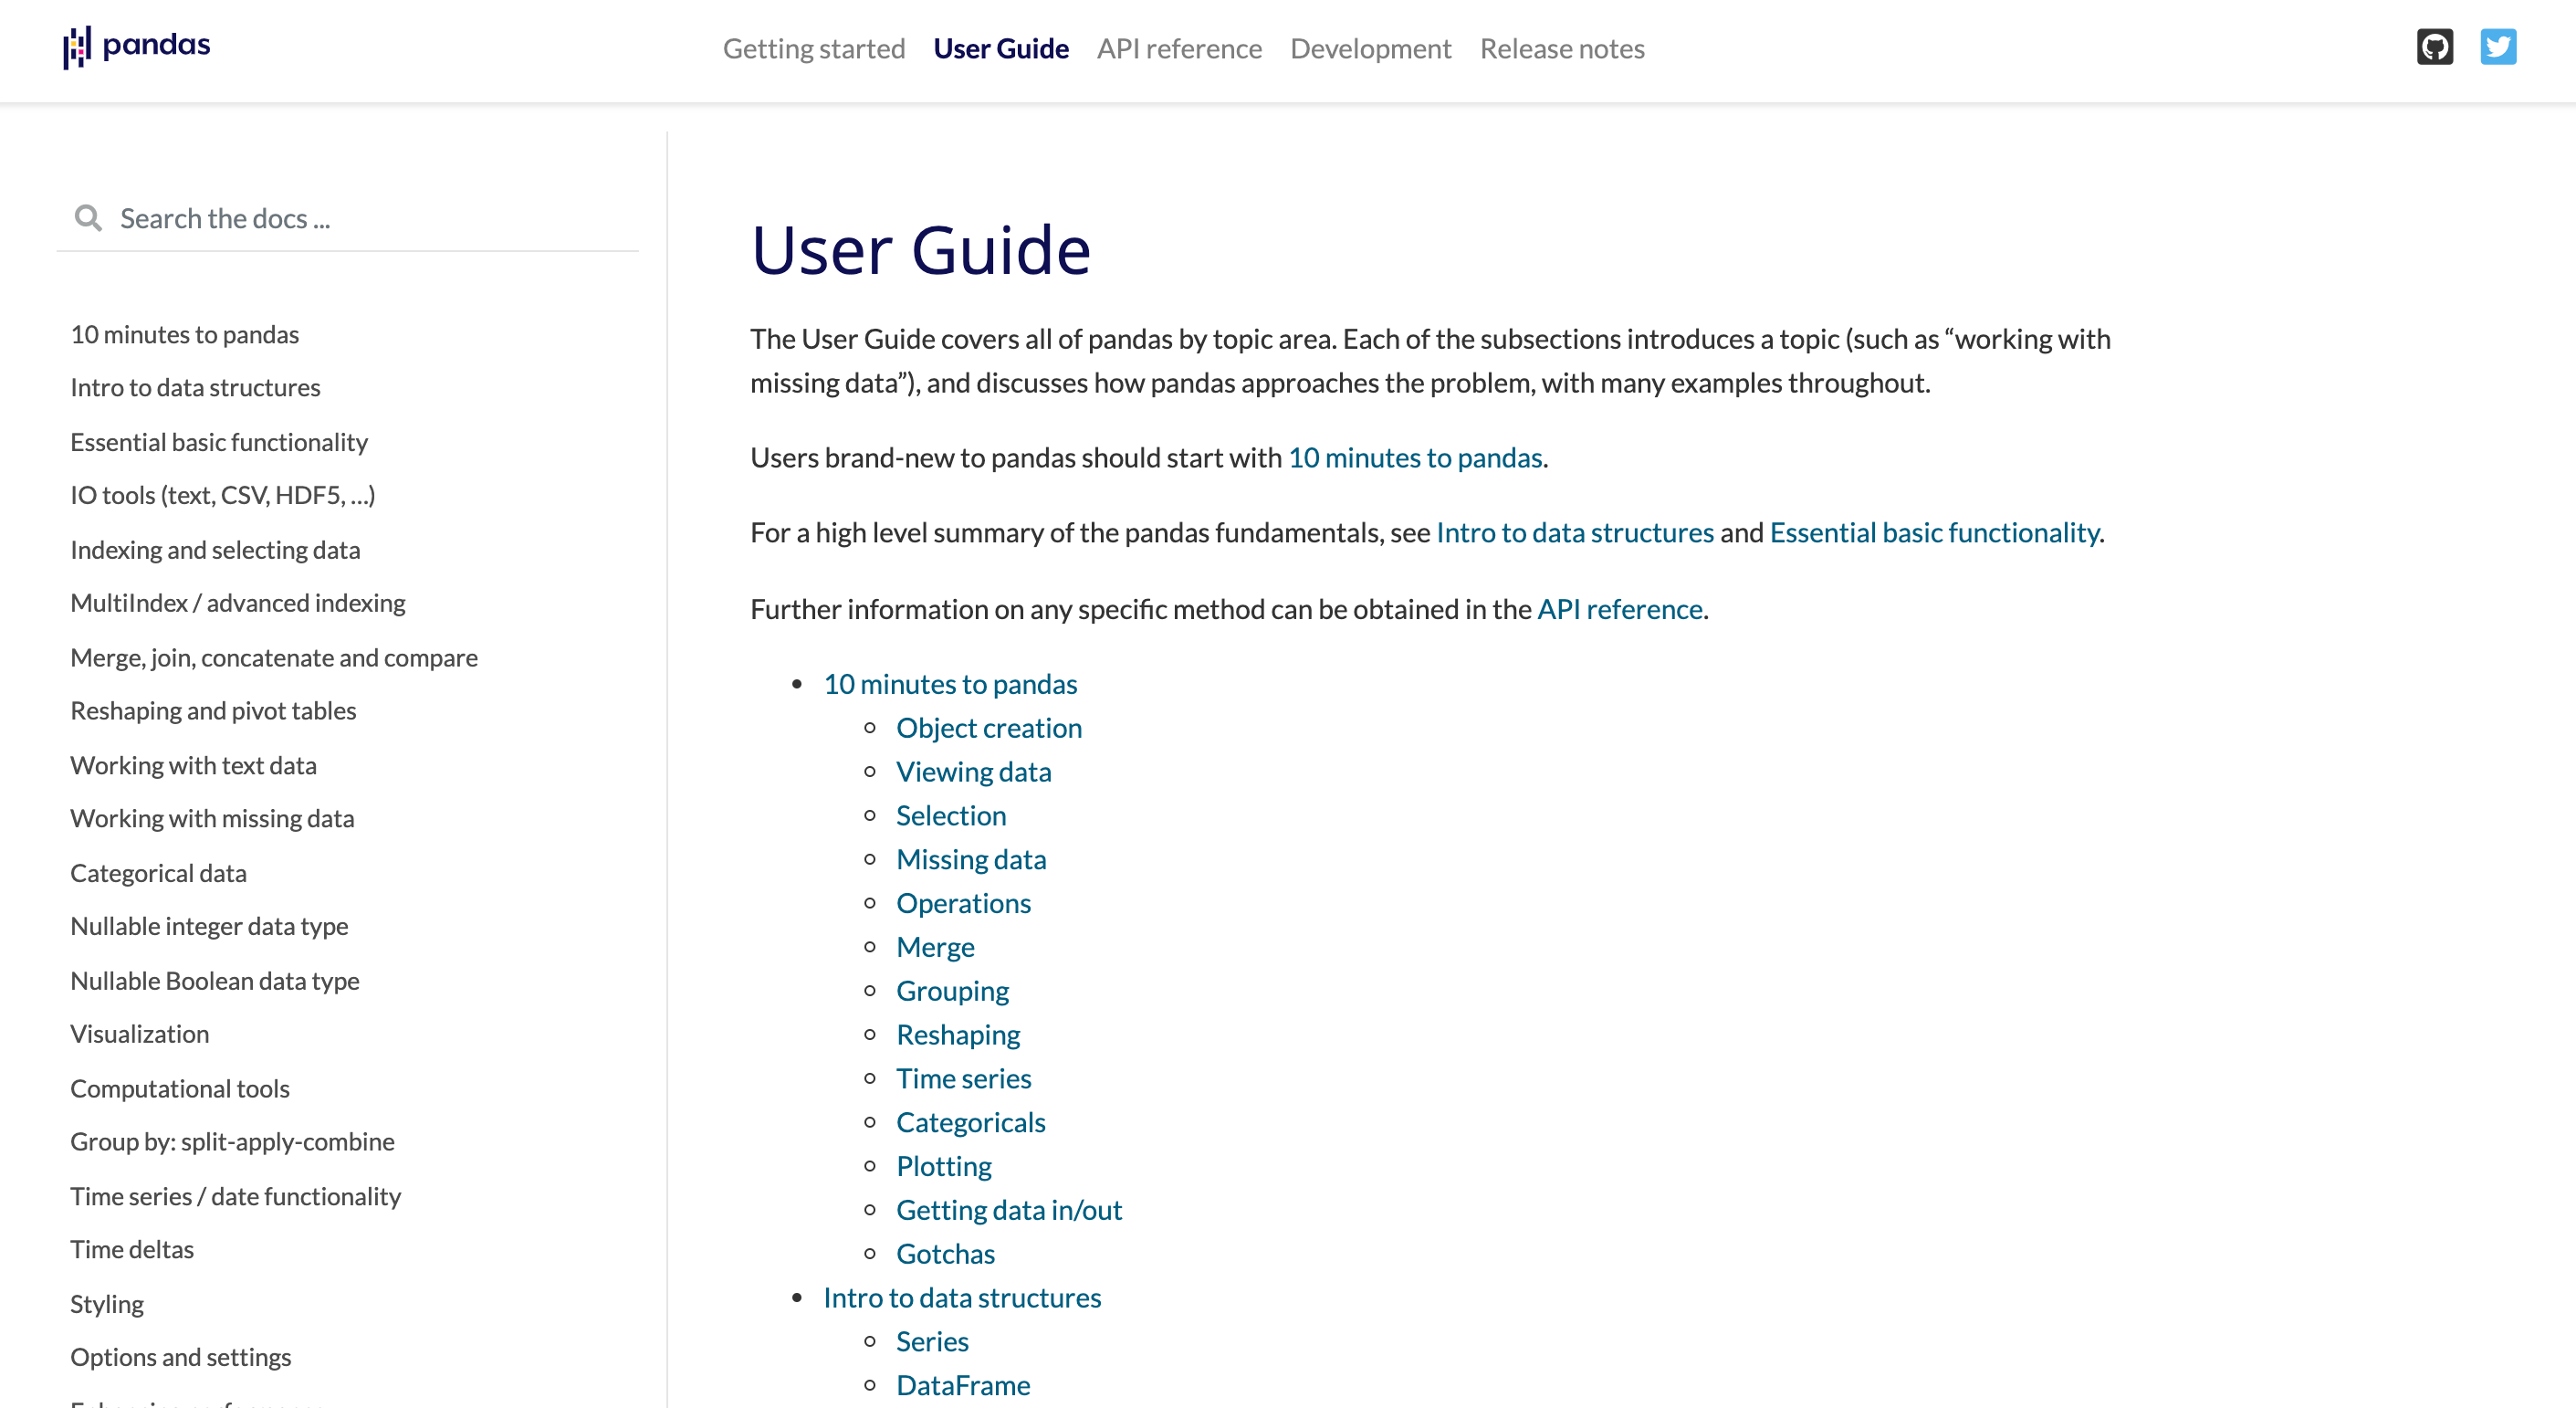Open Object creation subsection link

[x=988, y=728]
